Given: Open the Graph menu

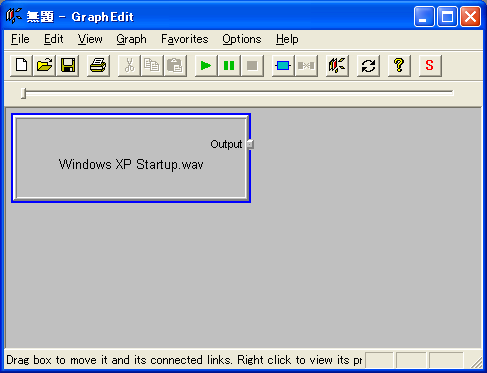Looking at the screenshot, I should click(x=131, y=39).
